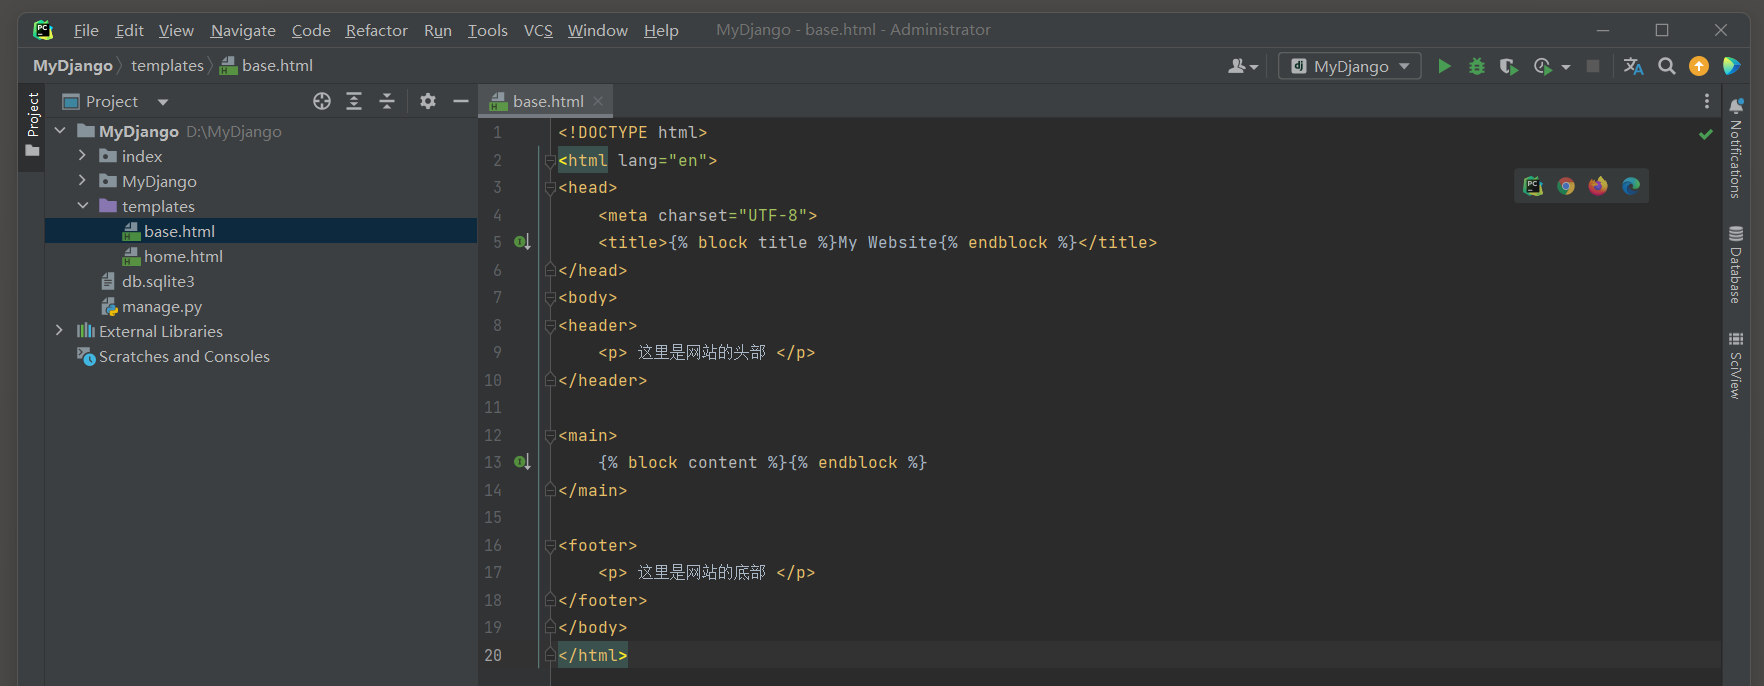Open the Refactor menu
This screenshot has height=686, width=1764.
(x=376, y=30)
